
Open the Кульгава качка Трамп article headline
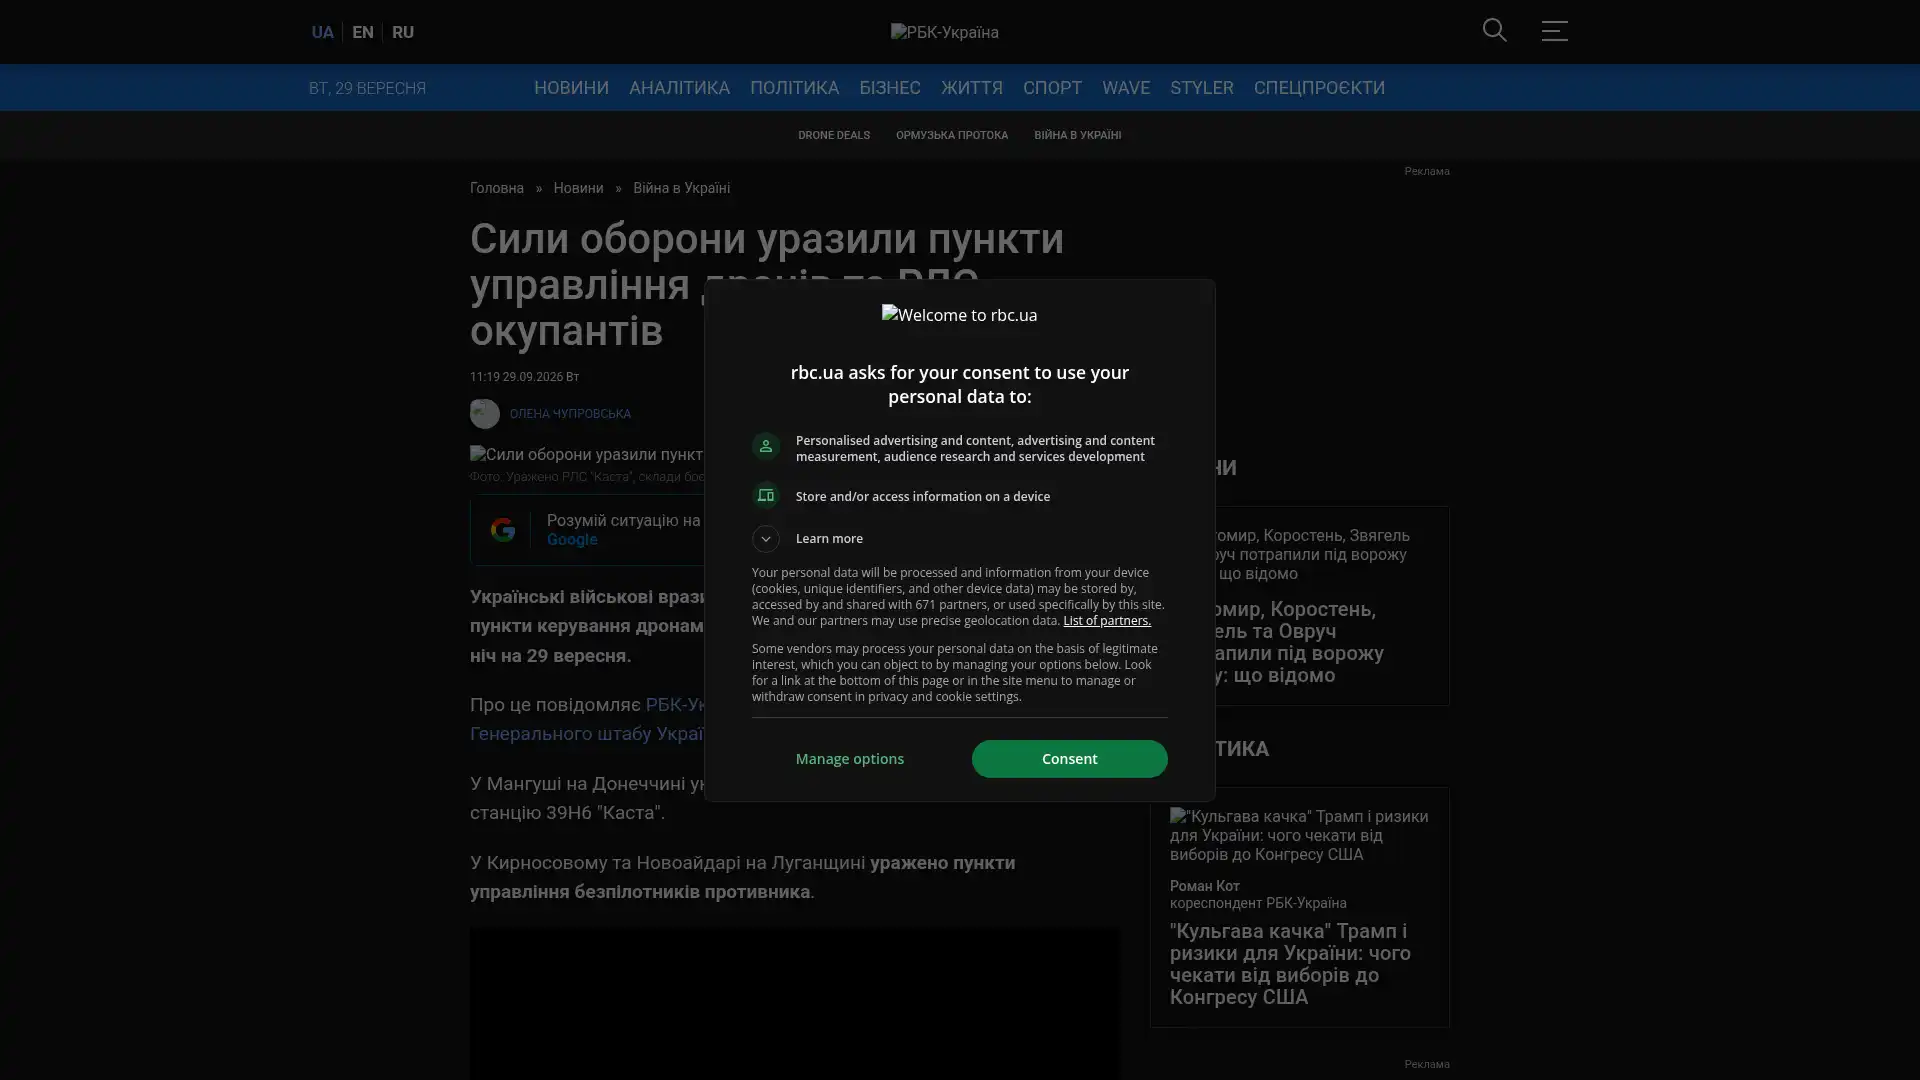click(x=1290, y=964)
